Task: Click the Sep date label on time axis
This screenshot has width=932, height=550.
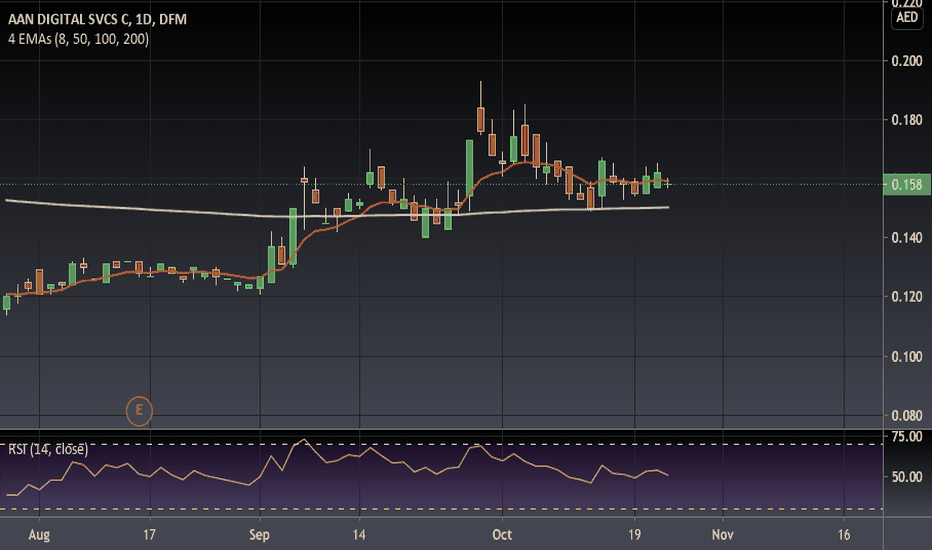Action: [259, 535]
